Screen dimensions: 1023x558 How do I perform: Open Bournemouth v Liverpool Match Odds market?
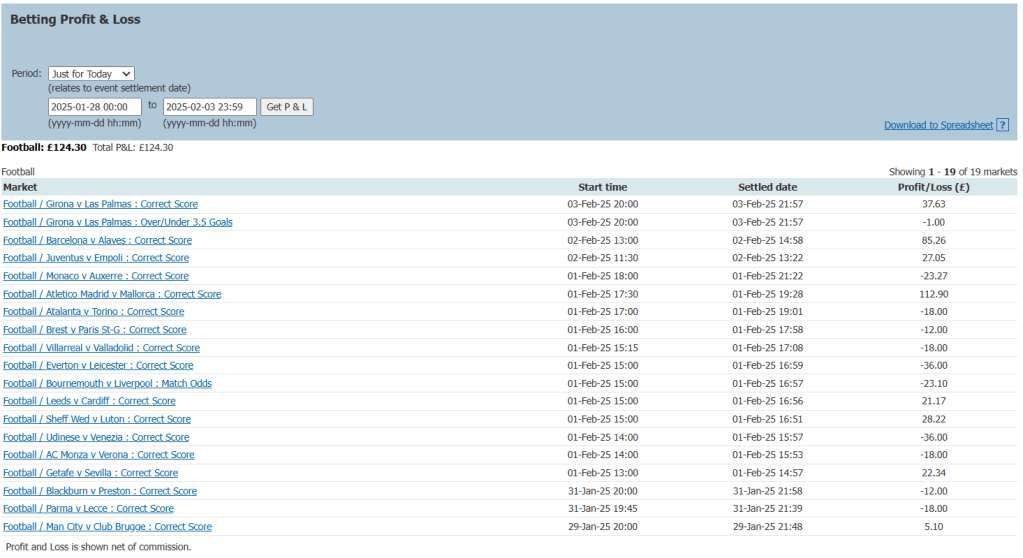coord(107,384)
